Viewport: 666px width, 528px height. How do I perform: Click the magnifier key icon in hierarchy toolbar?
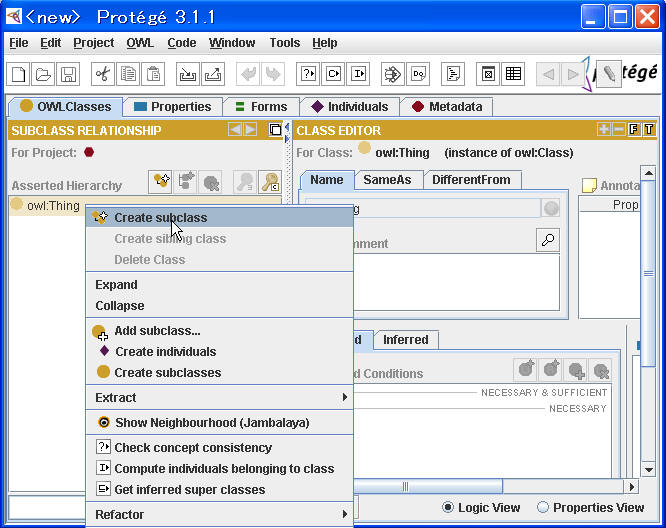click(x=270, y=181)
